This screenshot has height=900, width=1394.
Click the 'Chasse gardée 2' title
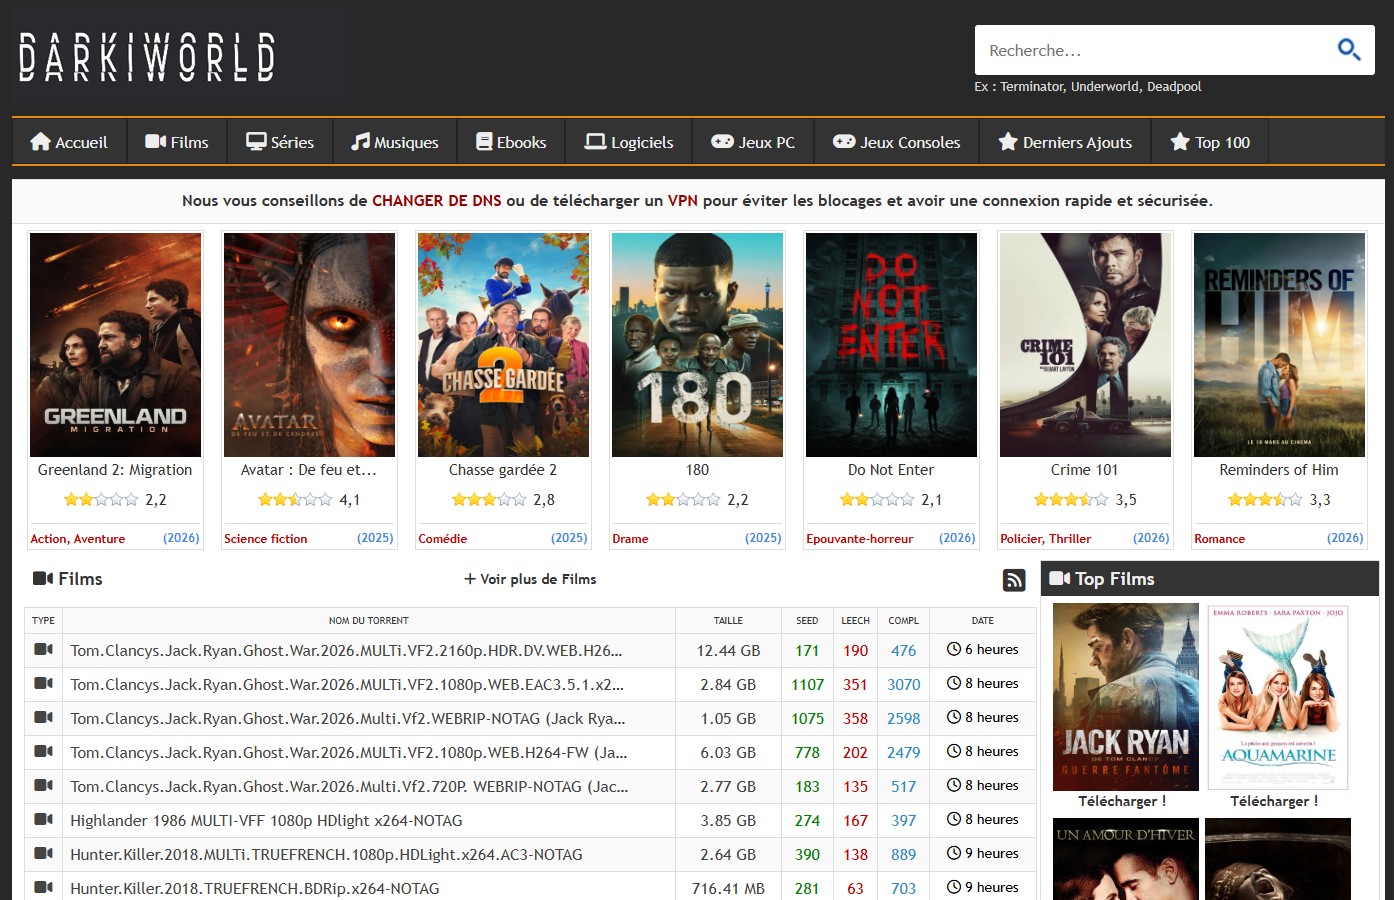(x=503, y=470)
